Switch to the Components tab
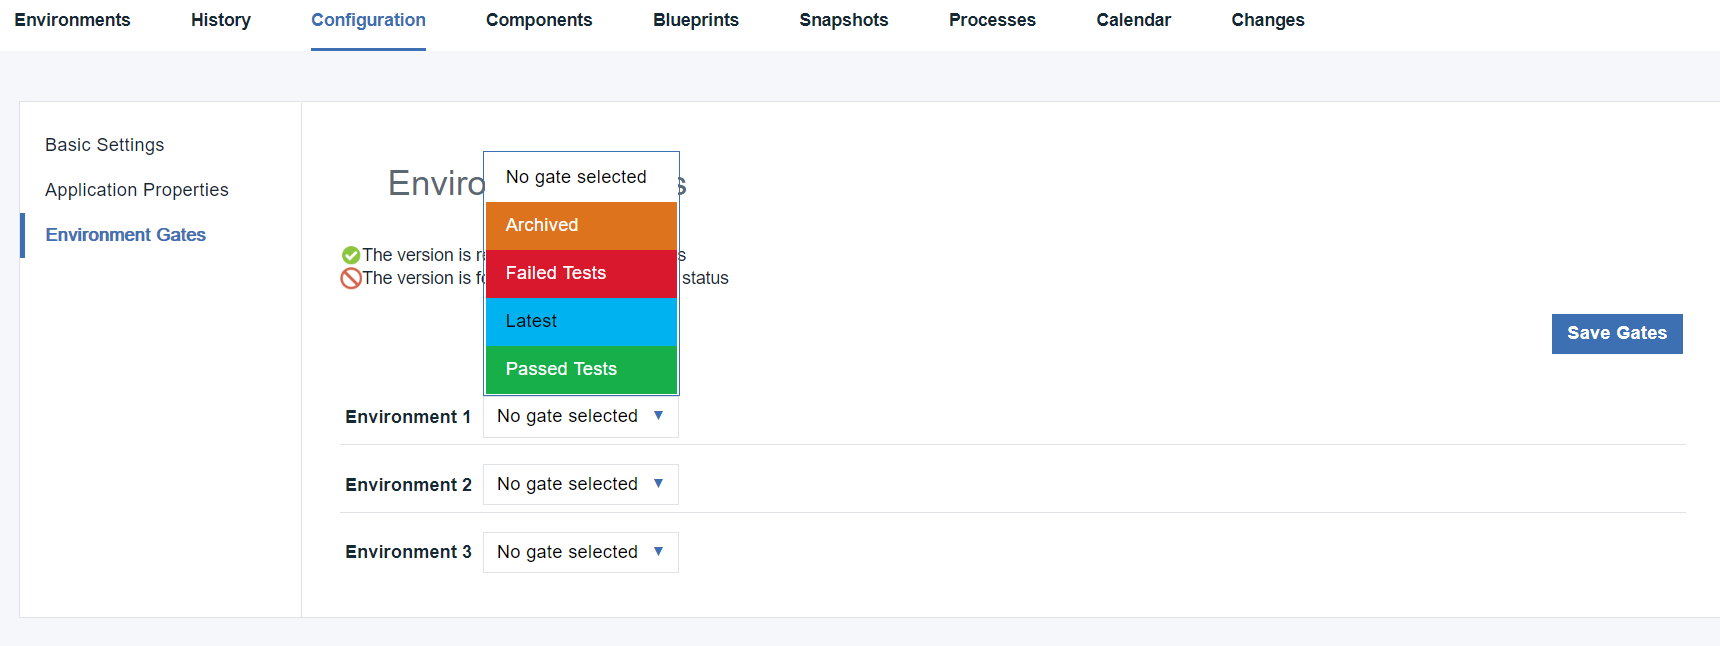1720x646 pixels. click(x=539, y=20)
